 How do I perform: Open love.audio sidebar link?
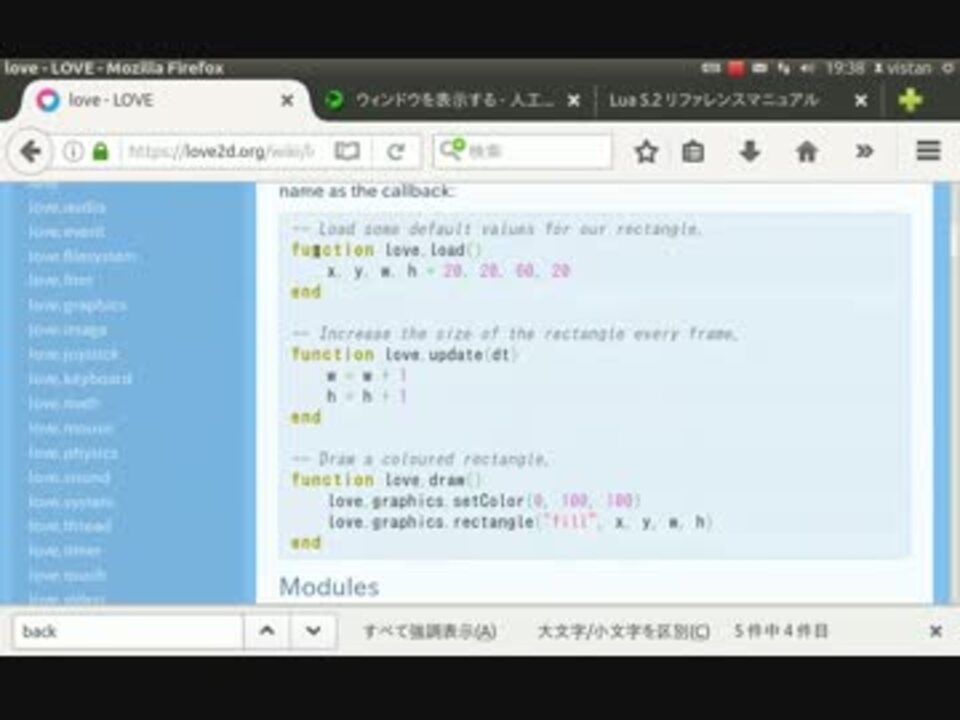coord(67,207)
